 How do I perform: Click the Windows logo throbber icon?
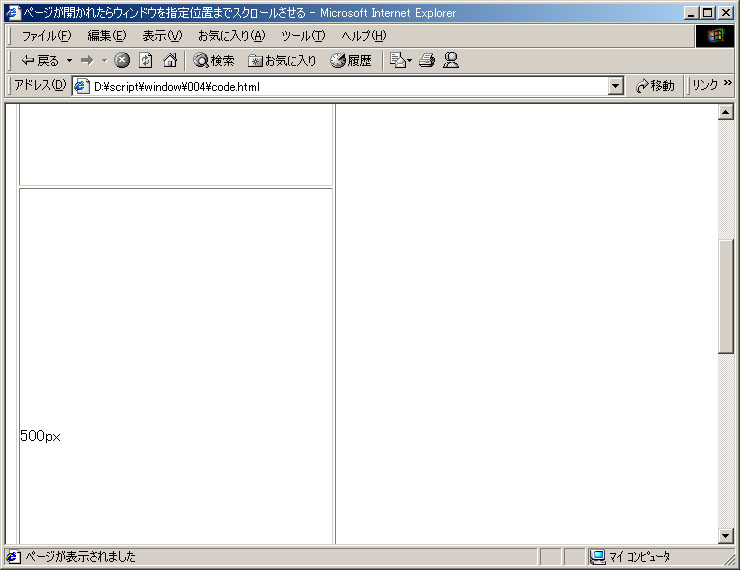click(715, 36)
